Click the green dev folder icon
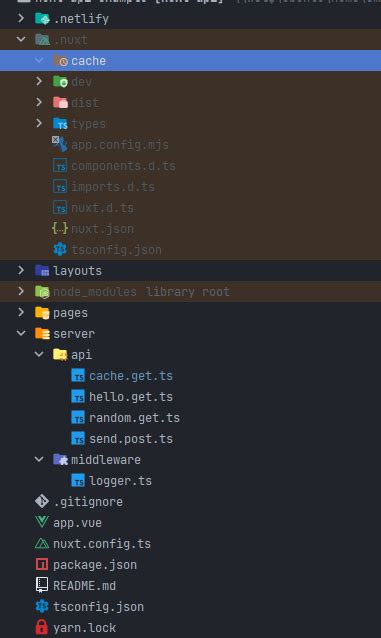Viewport: 381px width, 638px height. [x=60, y=82]
